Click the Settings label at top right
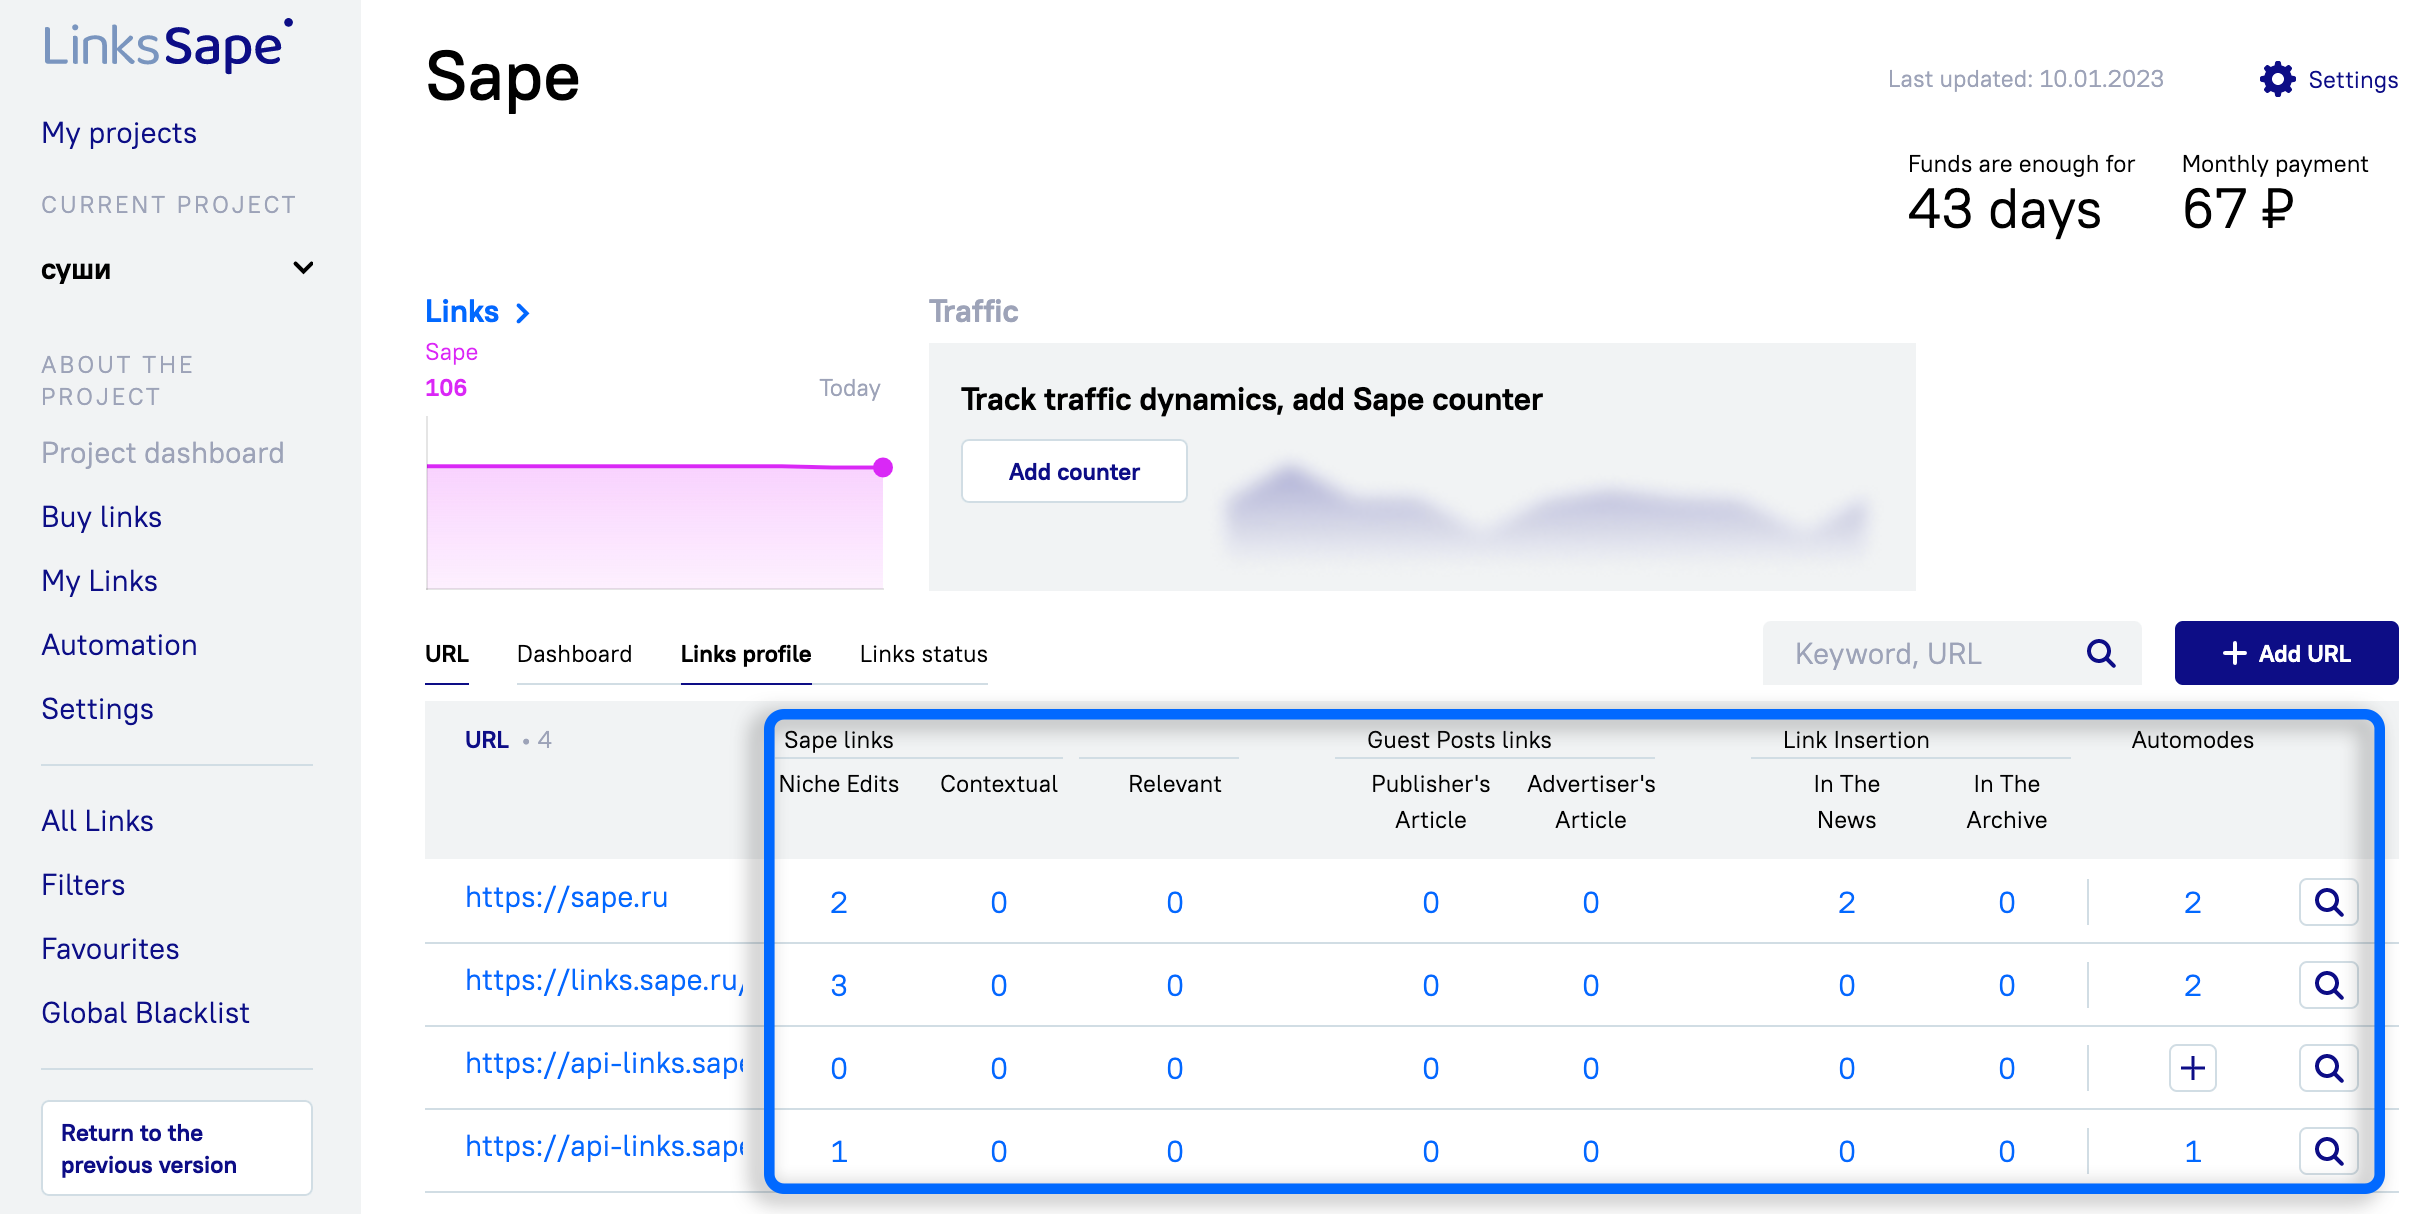 [x=2352, y=80]
